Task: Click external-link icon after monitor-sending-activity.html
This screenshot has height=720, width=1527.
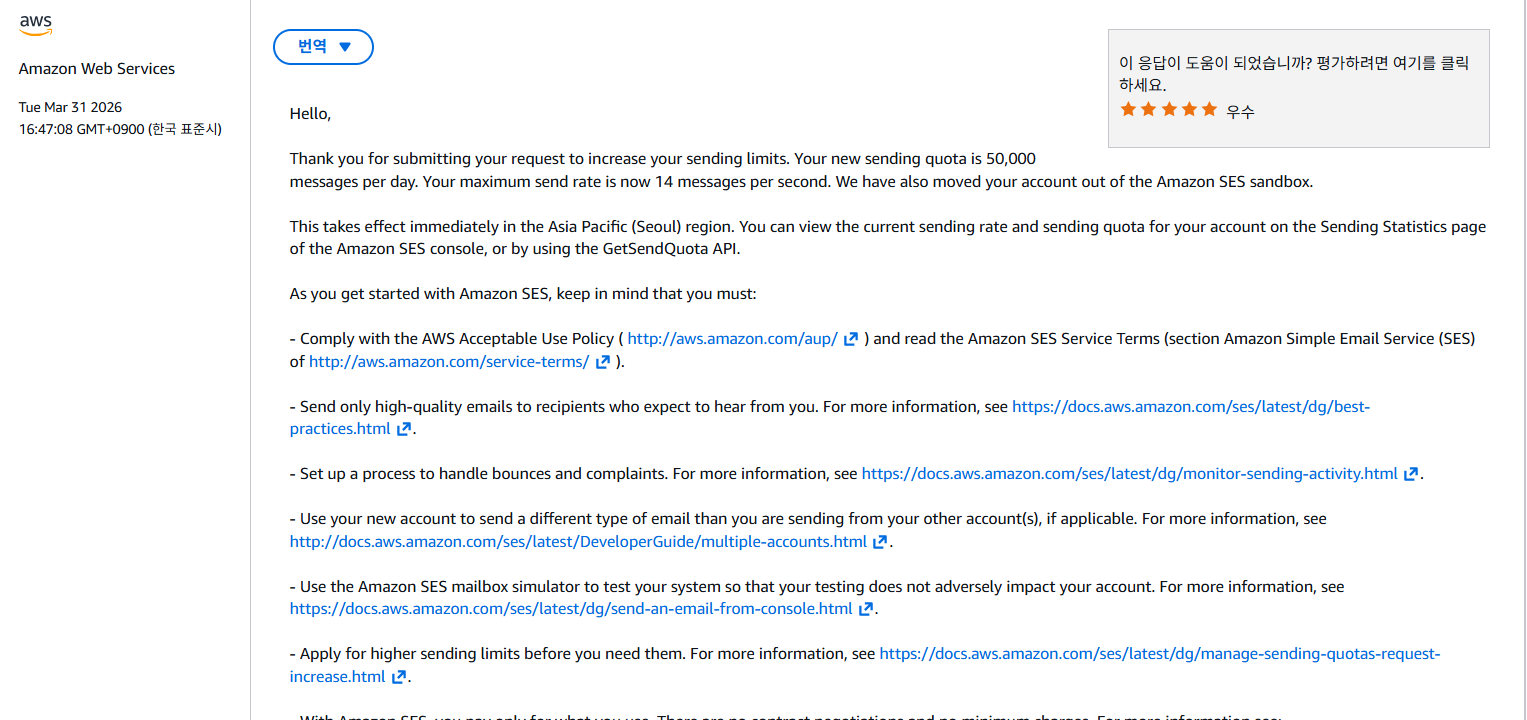Action: pyautogui.click(x=1411, y=474)
